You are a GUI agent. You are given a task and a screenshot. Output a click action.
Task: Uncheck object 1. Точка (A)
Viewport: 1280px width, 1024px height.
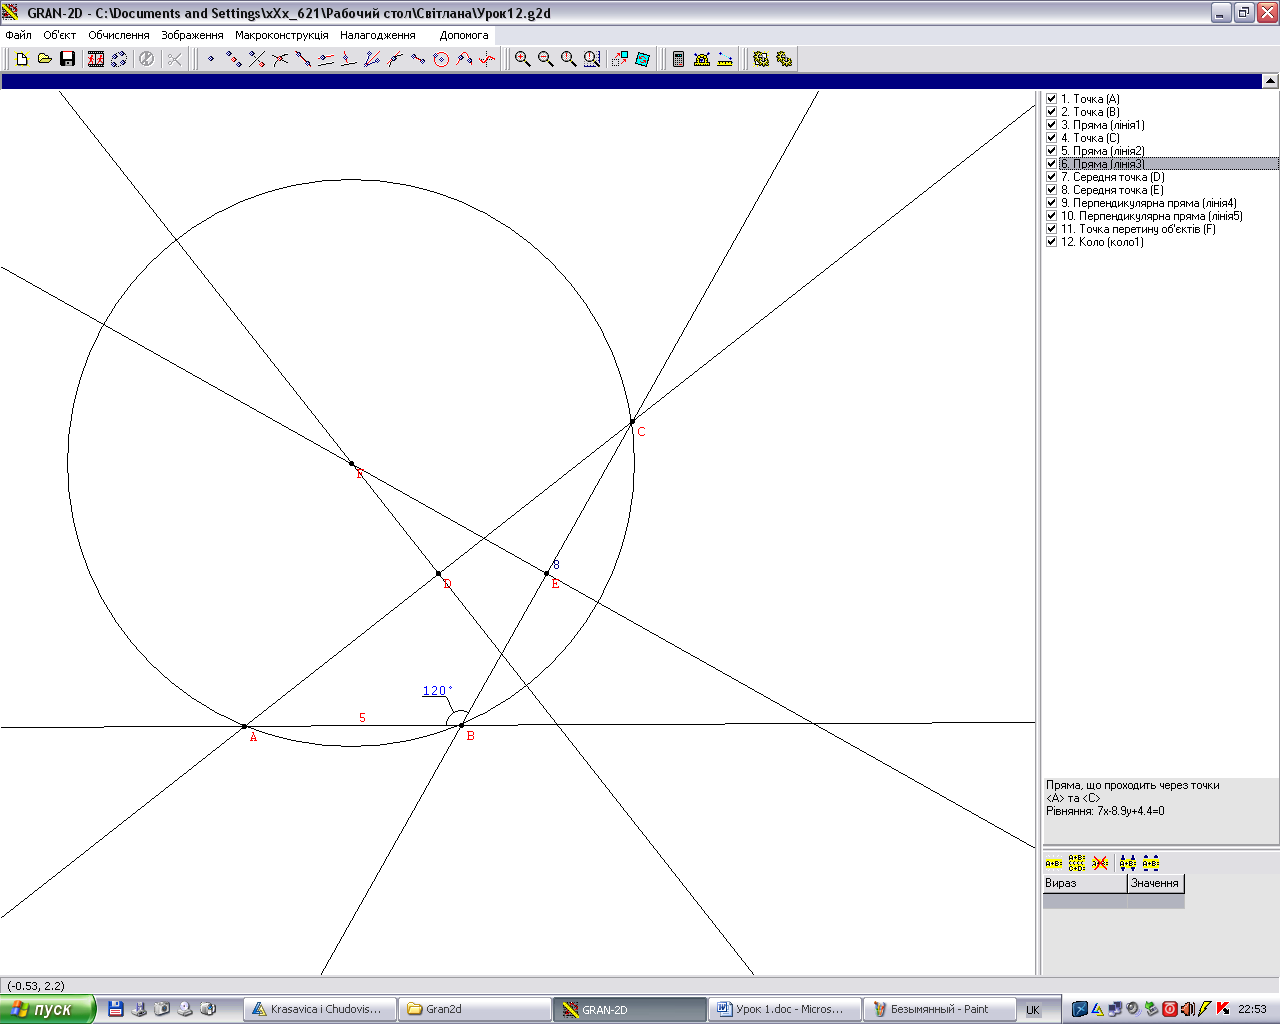(x=1052, y=99)
